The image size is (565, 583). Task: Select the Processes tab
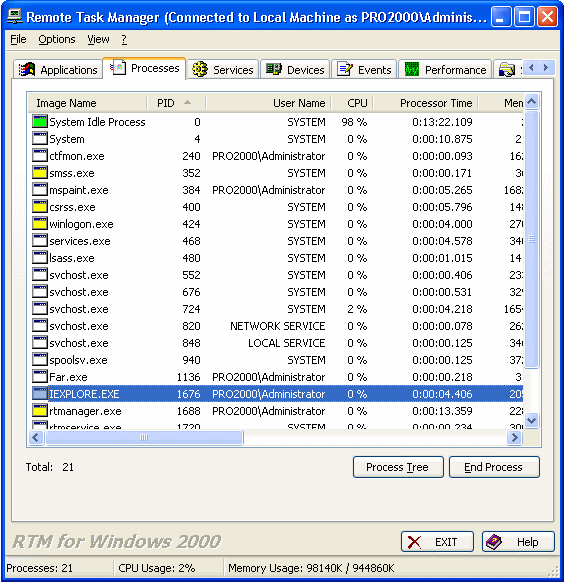pos(144,68)
